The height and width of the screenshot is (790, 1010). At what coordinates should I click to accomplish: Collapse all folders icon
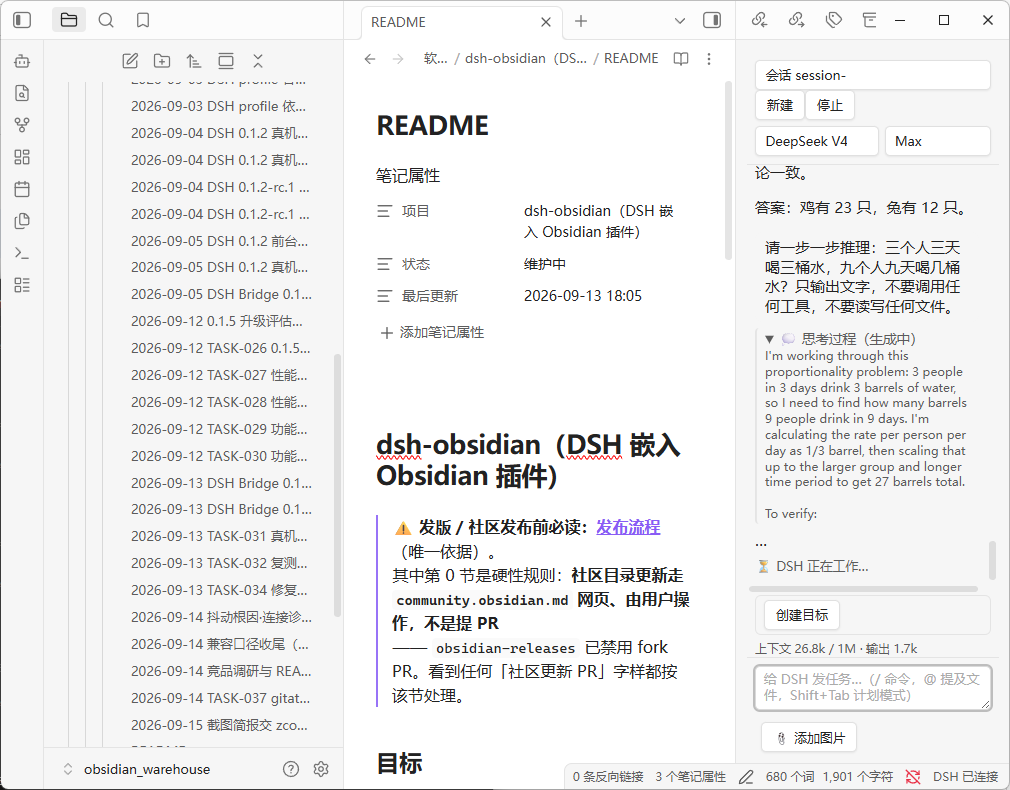(258, 61)
